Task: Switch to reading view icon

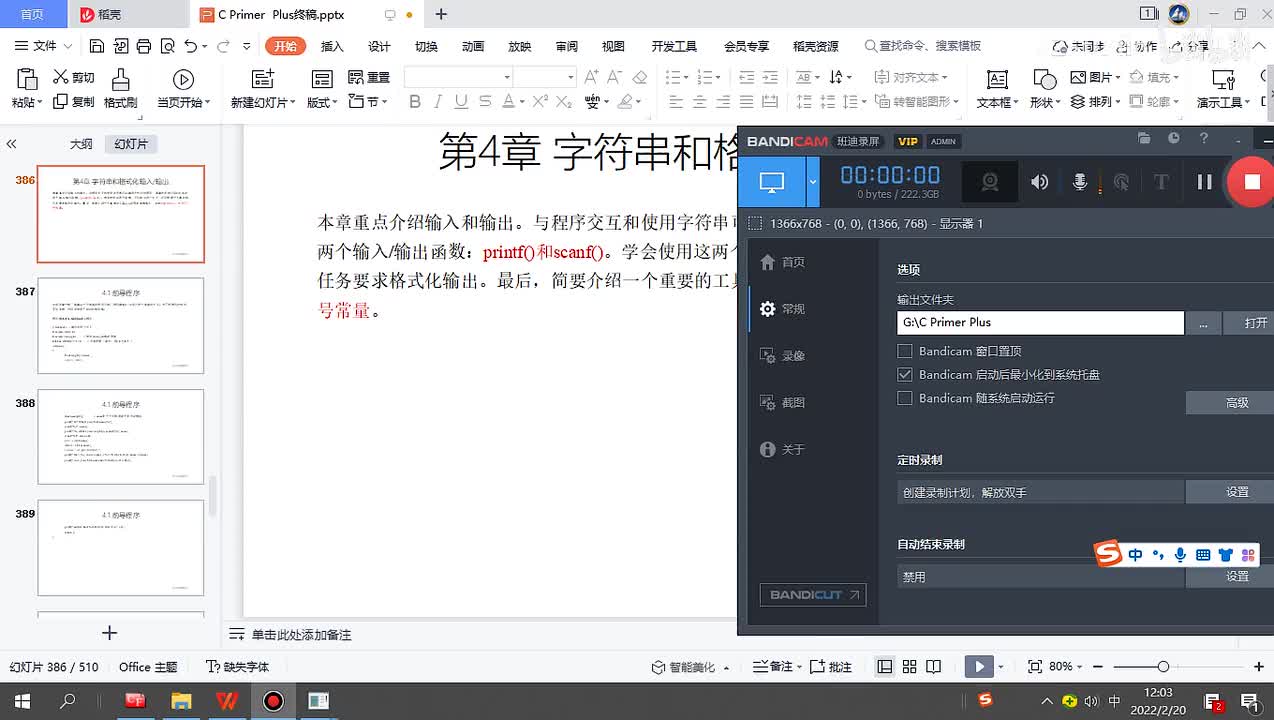Action: click(x=933, y=666)
